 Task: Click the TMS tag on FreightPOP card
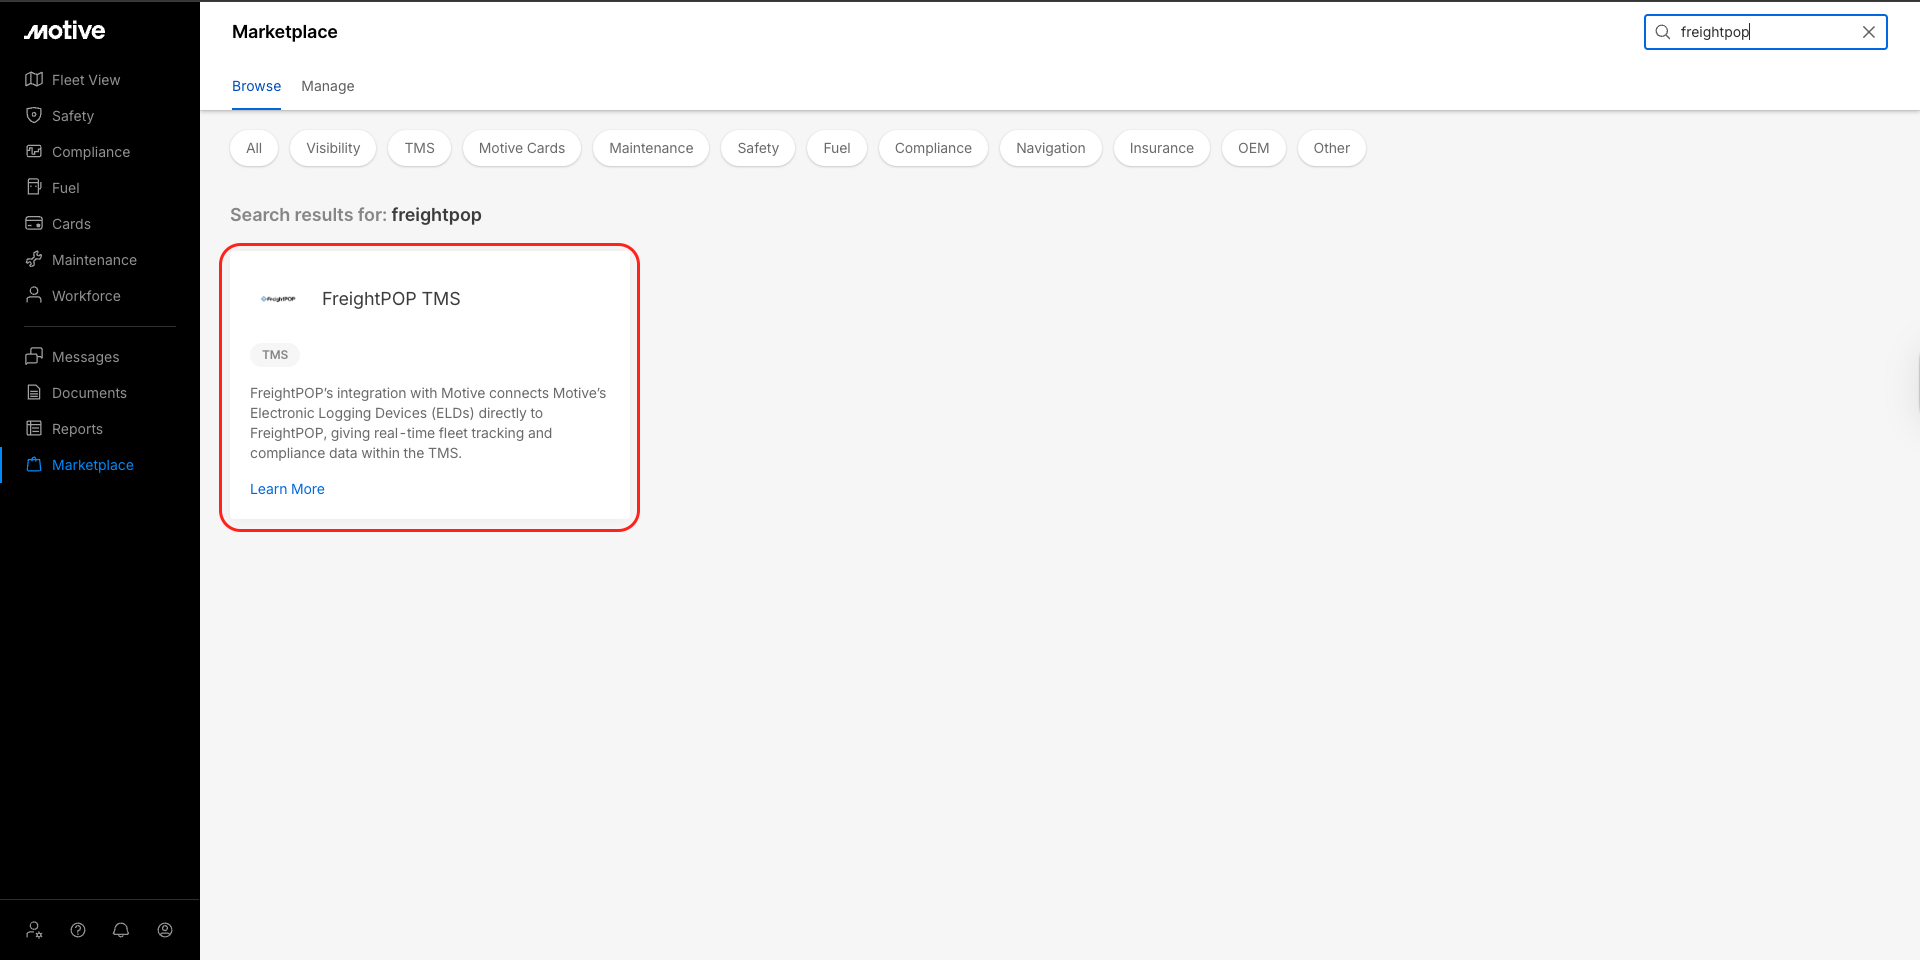click(275, 355)
